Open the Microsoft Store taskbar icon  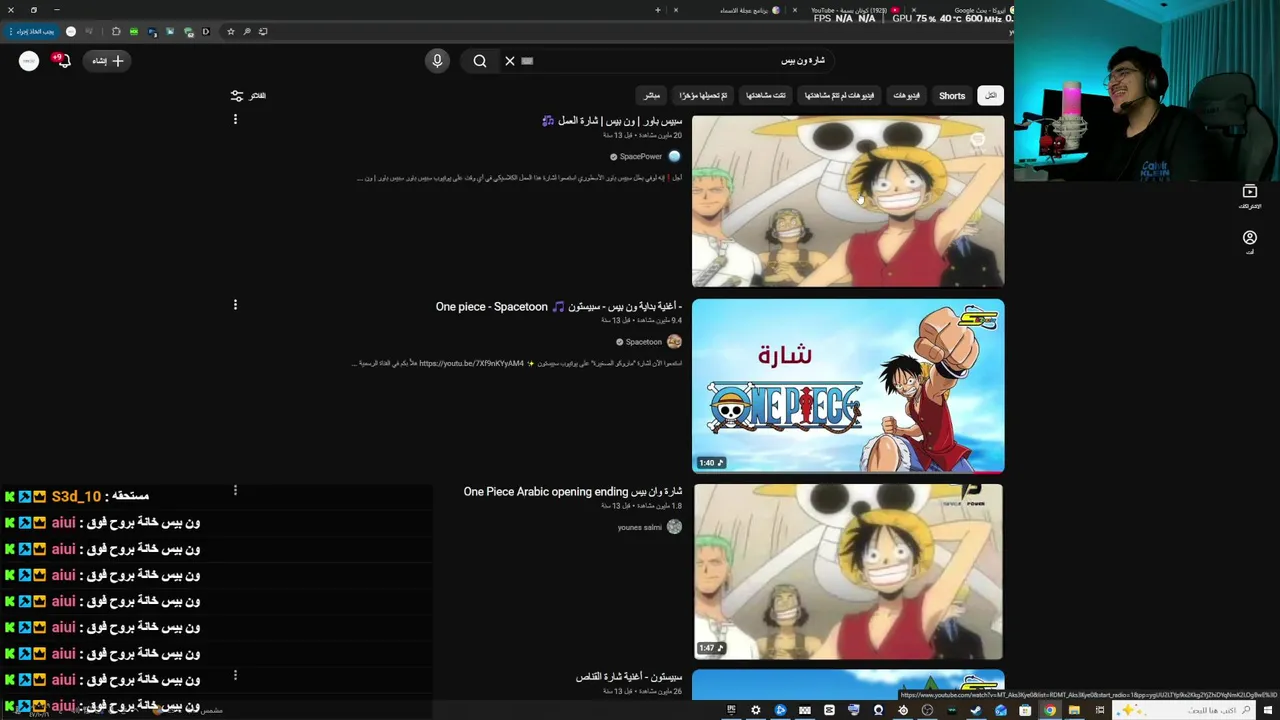click(1025, 710)
